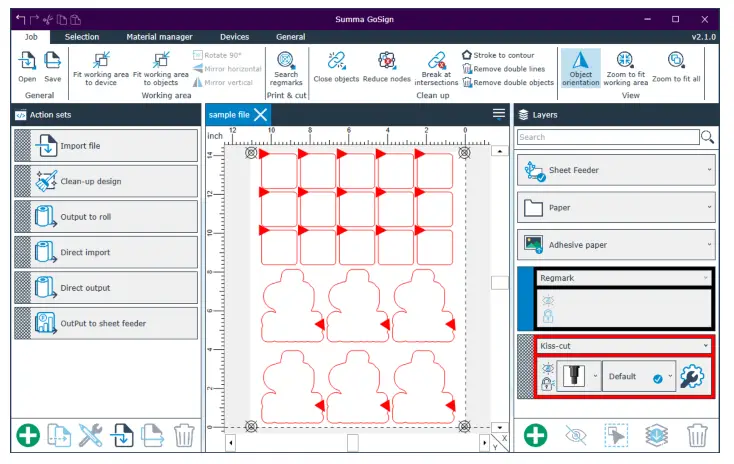The width and height of the screenshot is (734, 464).
Task: Click cut scissors icon in title bar
Action: (x=48, y=19)
